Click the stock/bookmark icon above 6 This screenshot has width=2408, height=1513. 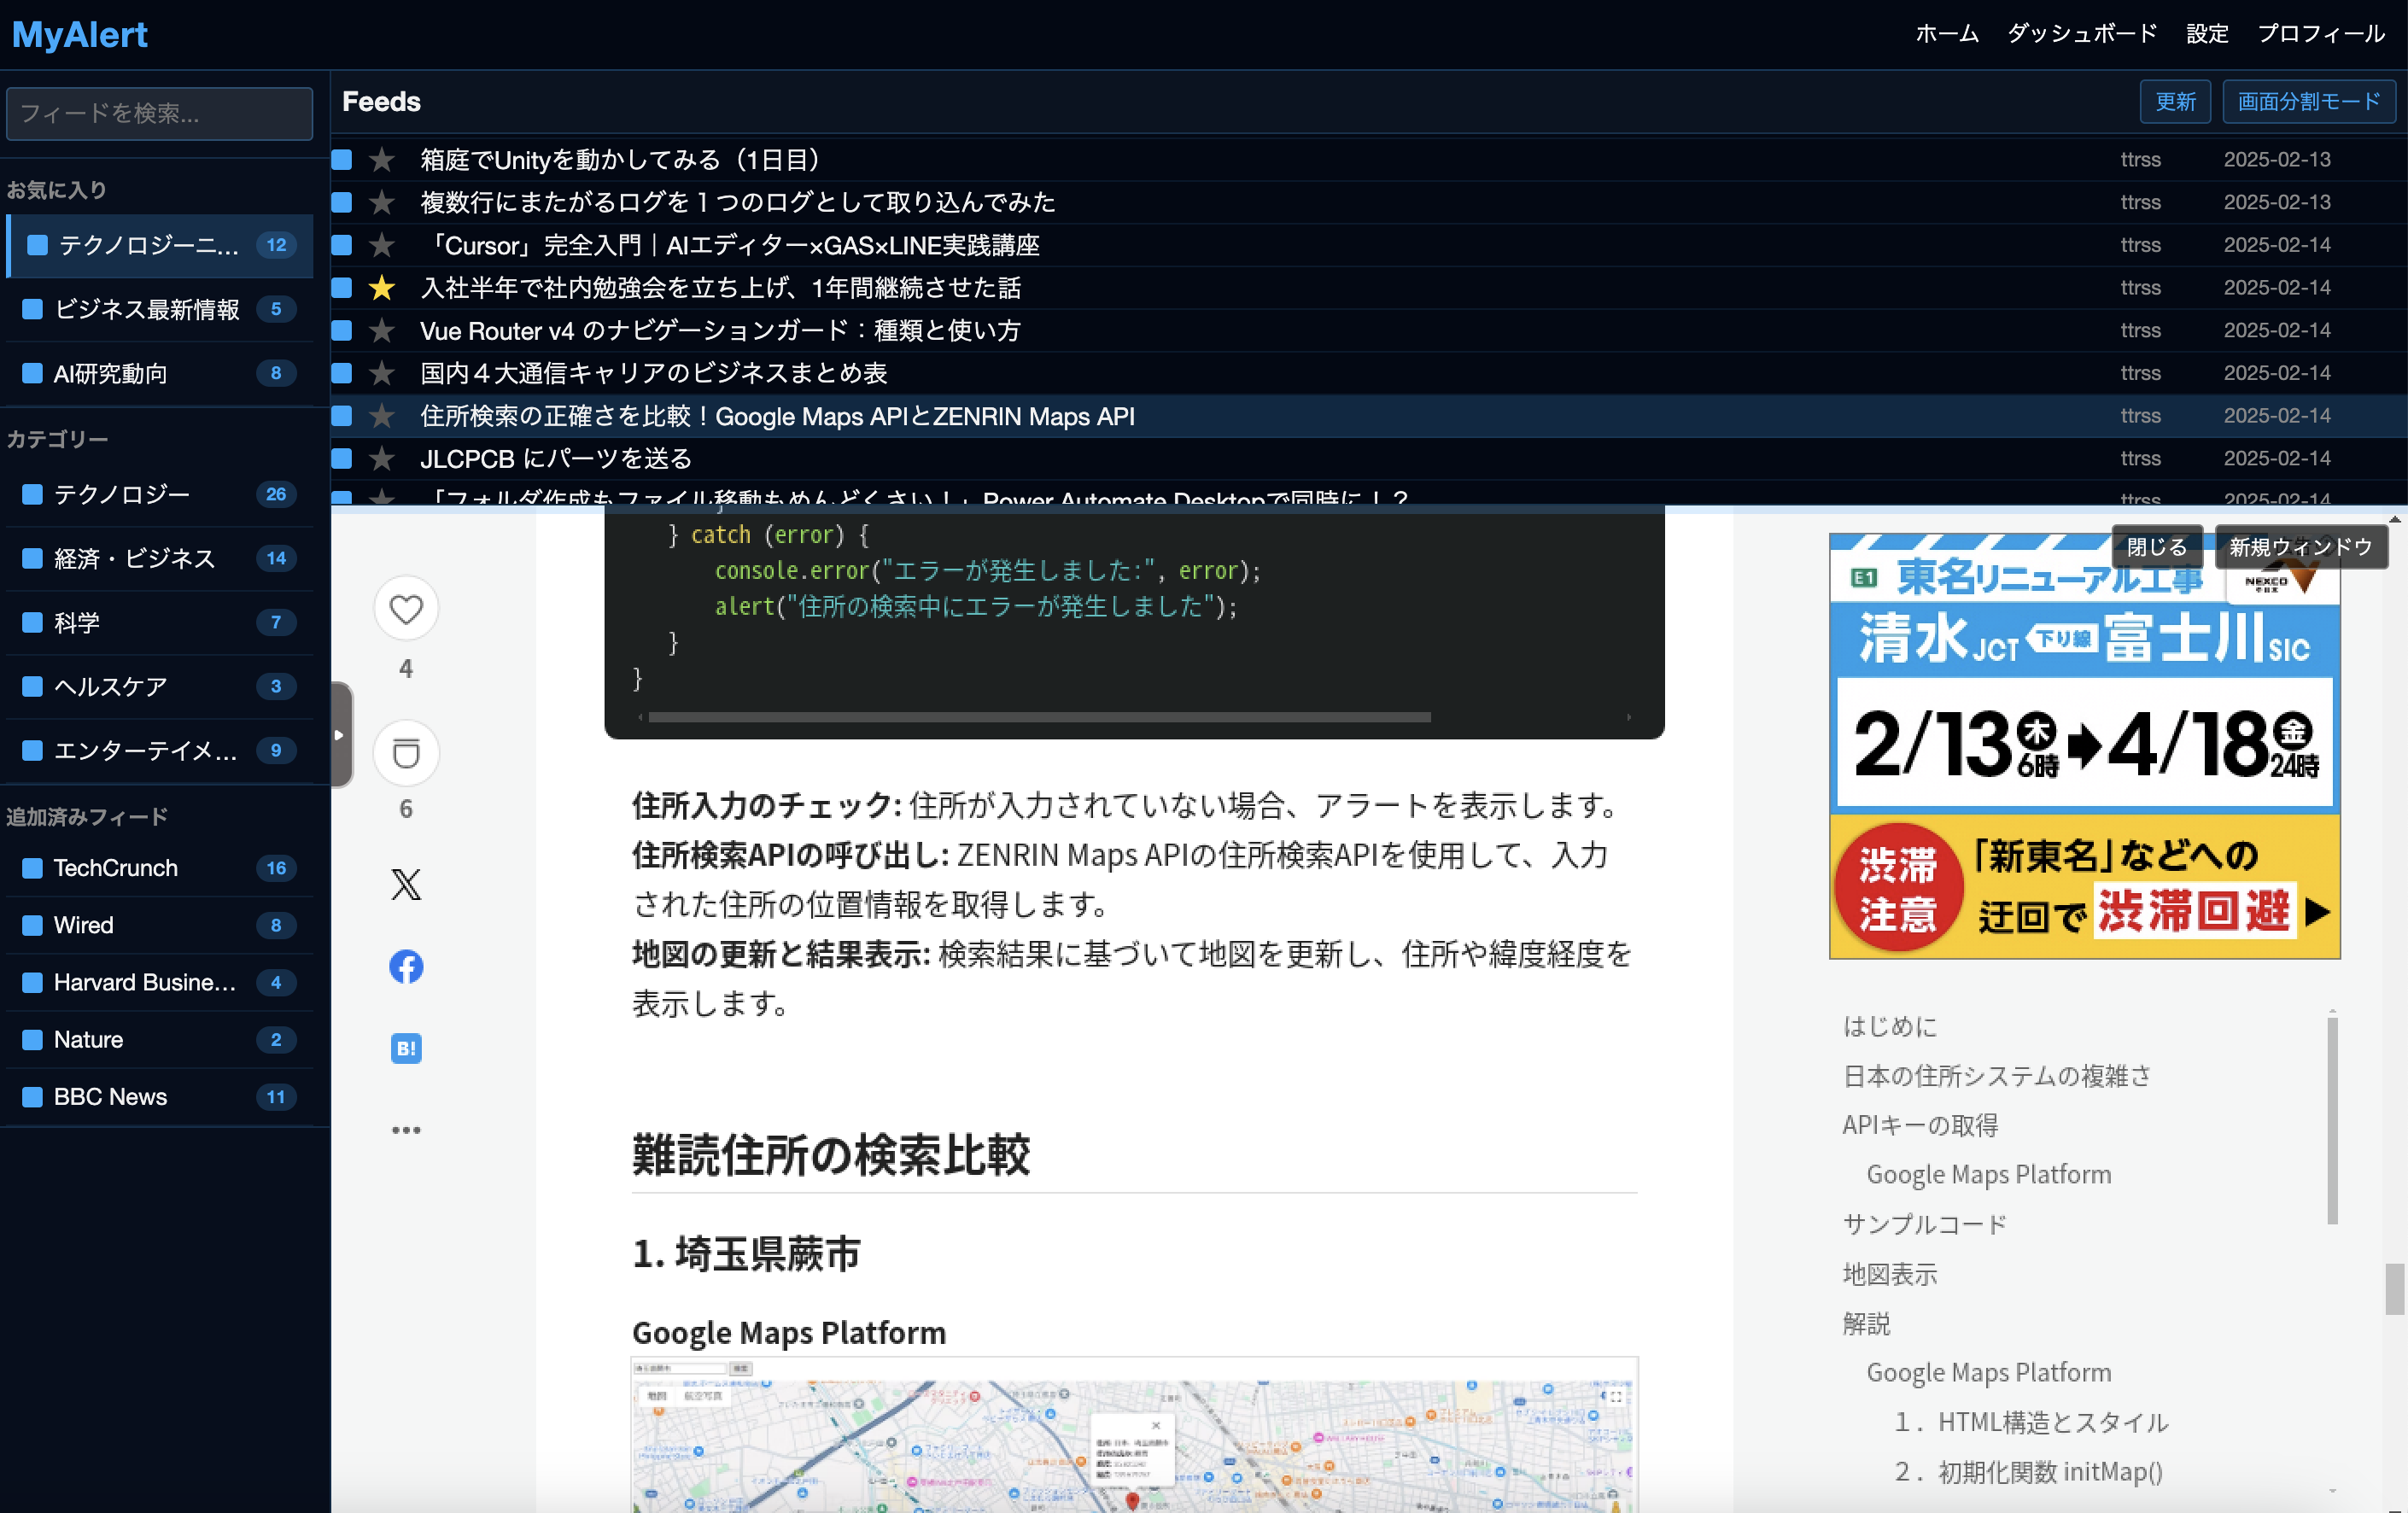click(406, 753)
